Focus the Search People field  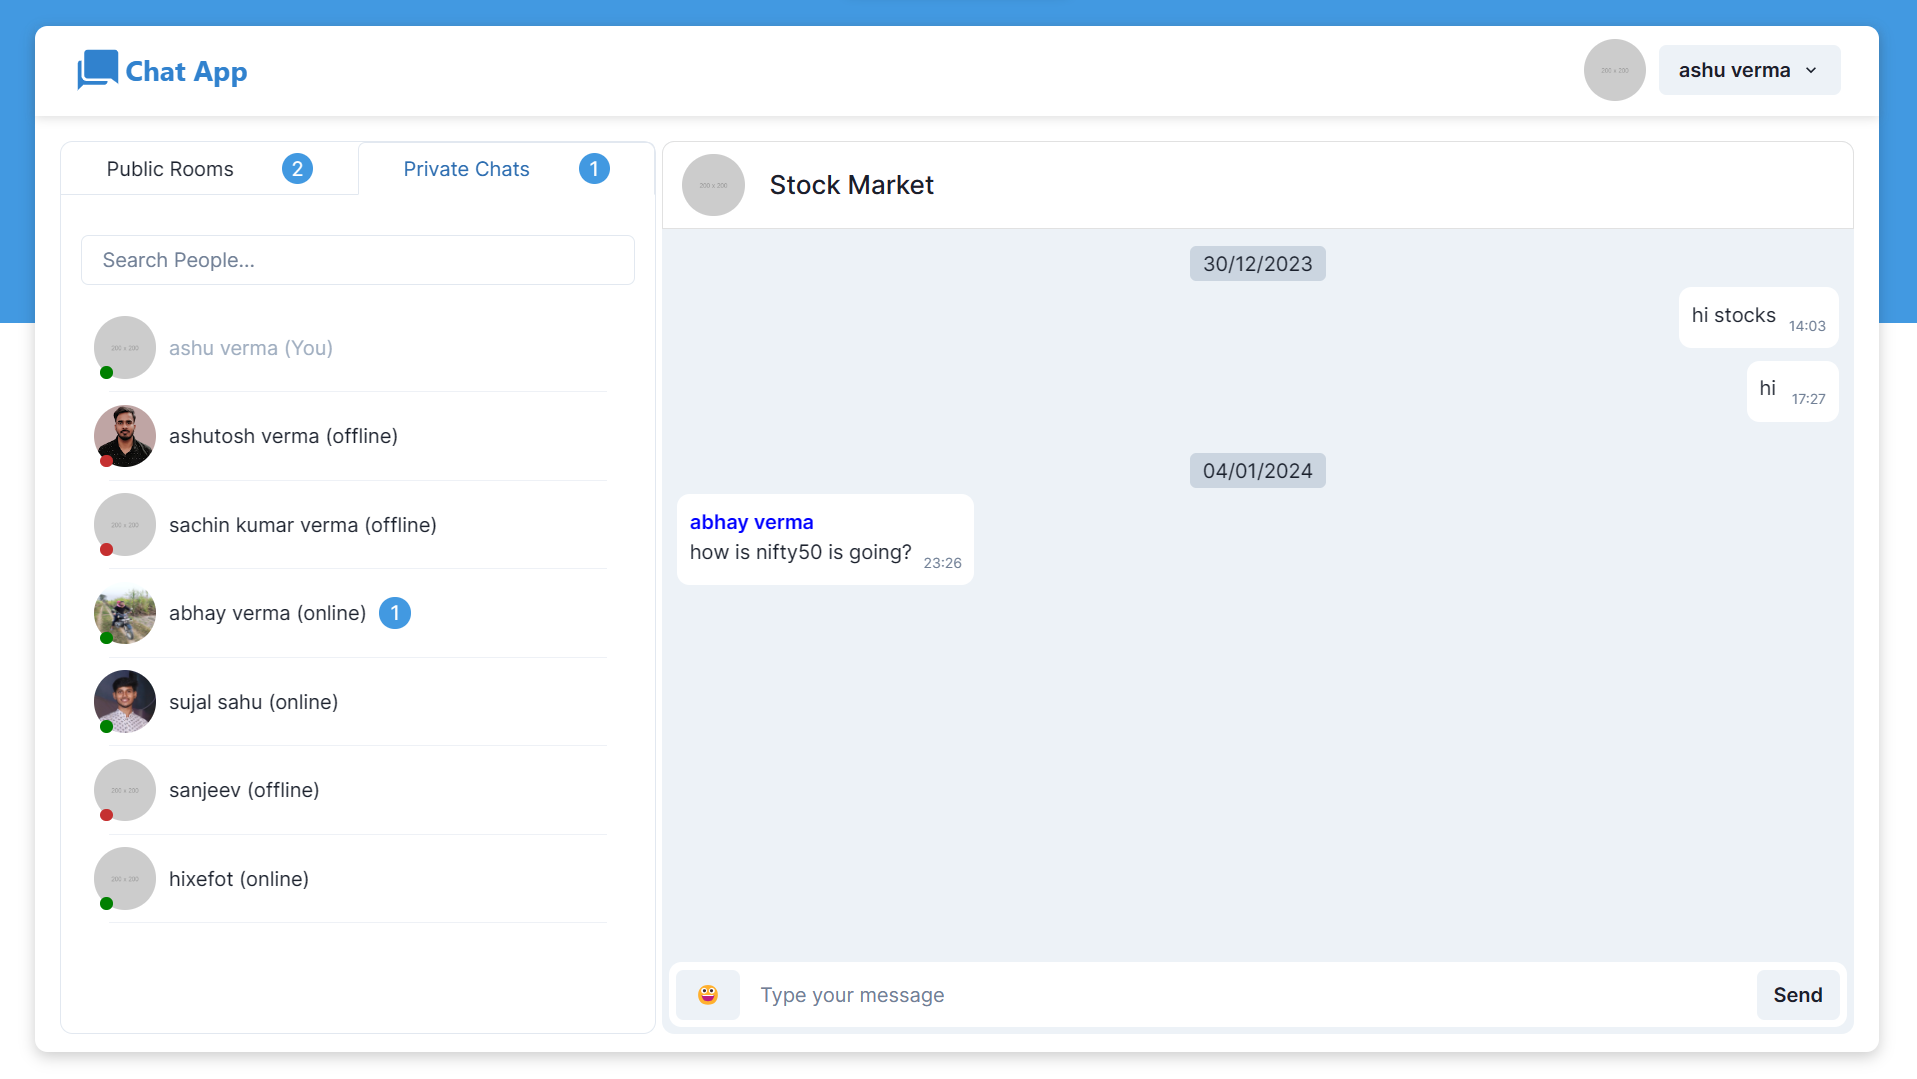click(x=357, y=260)
